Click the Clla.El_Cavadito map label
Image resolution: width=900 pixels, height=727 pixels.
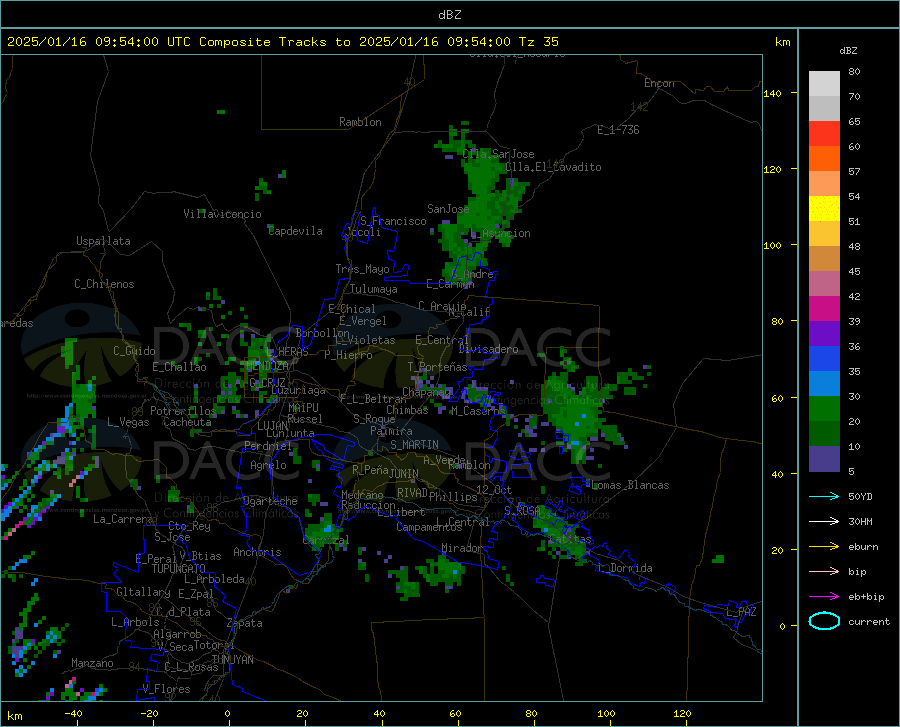pyautogui.click(x=553, y=167)
